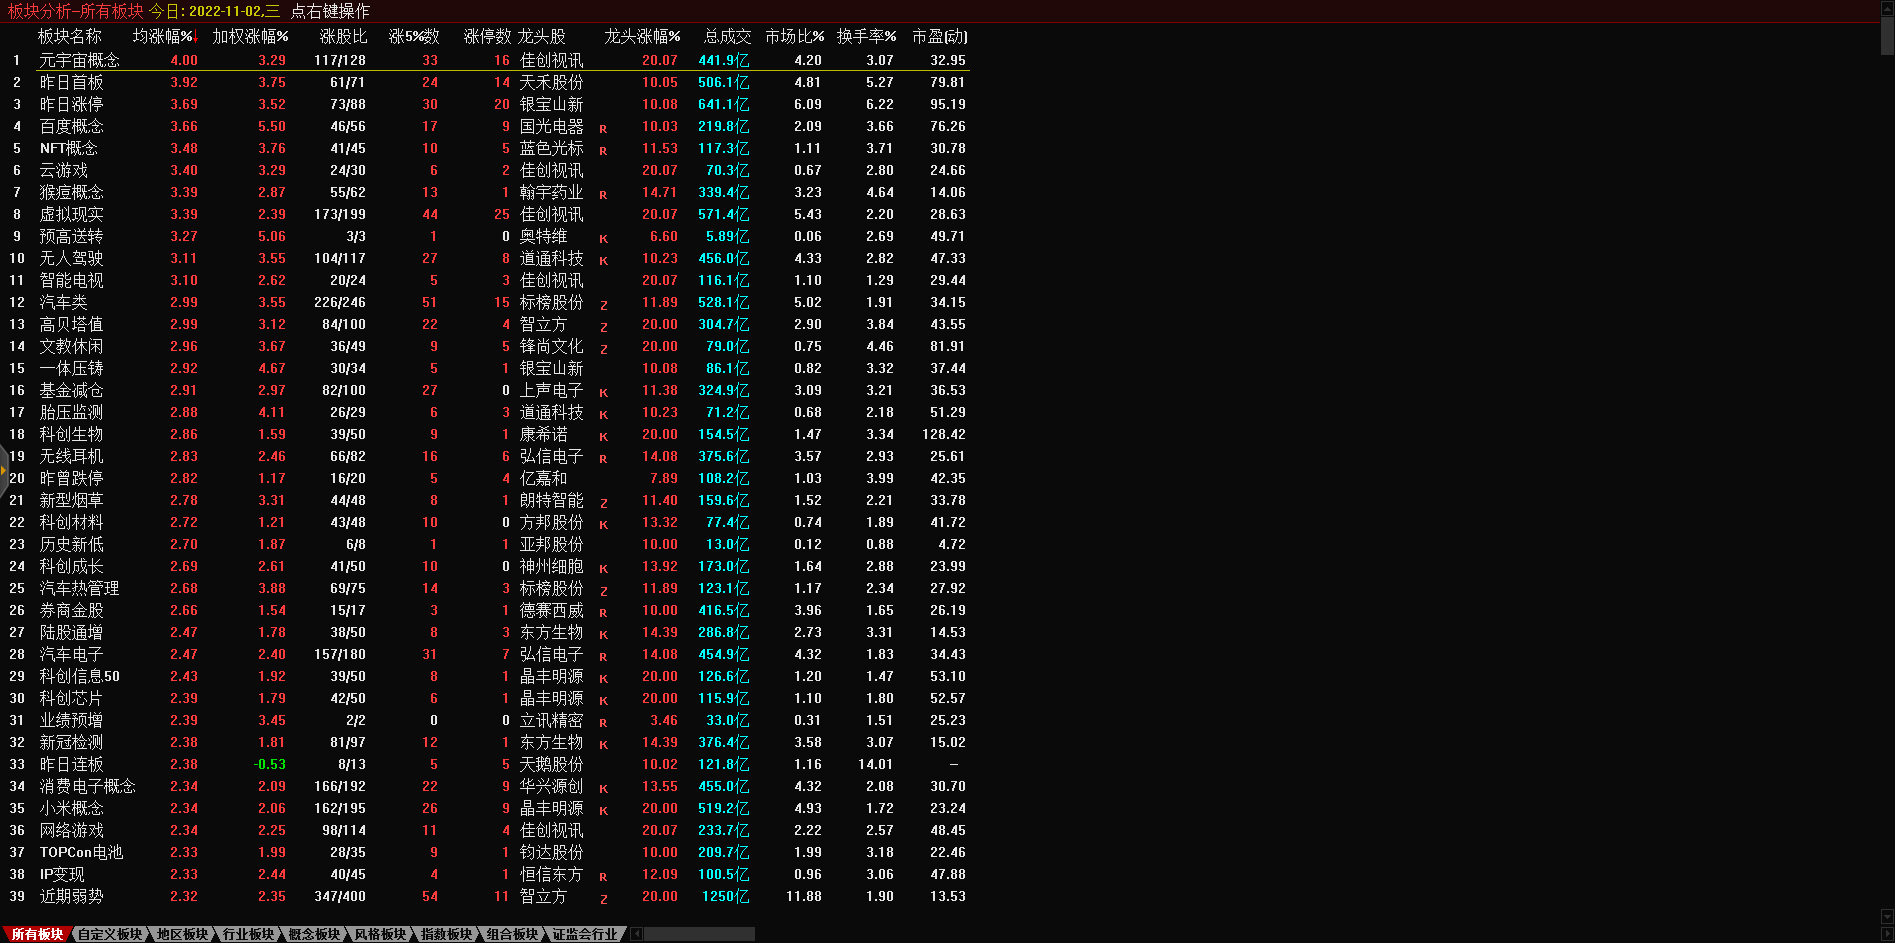
Task: Select the 元宇宙概念 sector row
Action: 79,60
